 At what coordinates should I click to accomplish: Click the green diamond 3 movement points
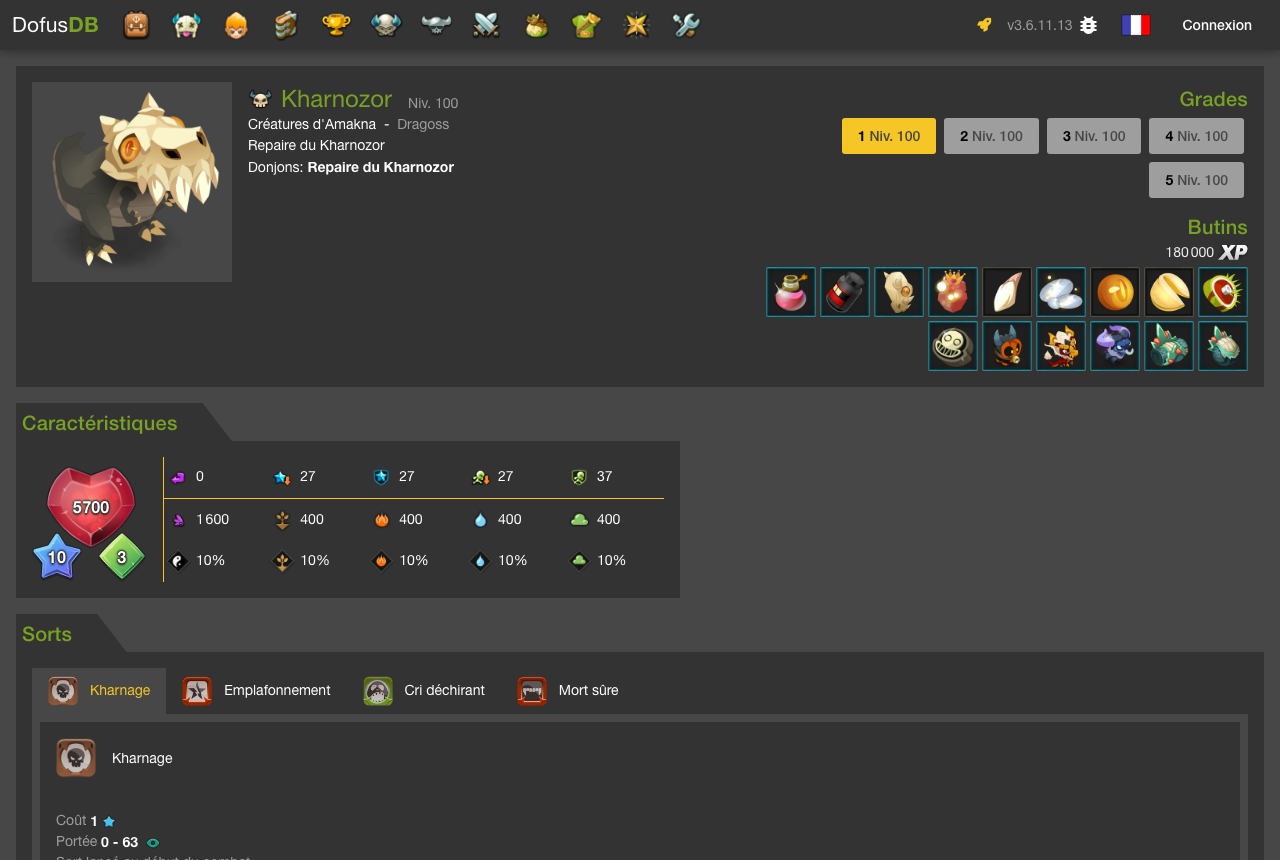point(122,557)
